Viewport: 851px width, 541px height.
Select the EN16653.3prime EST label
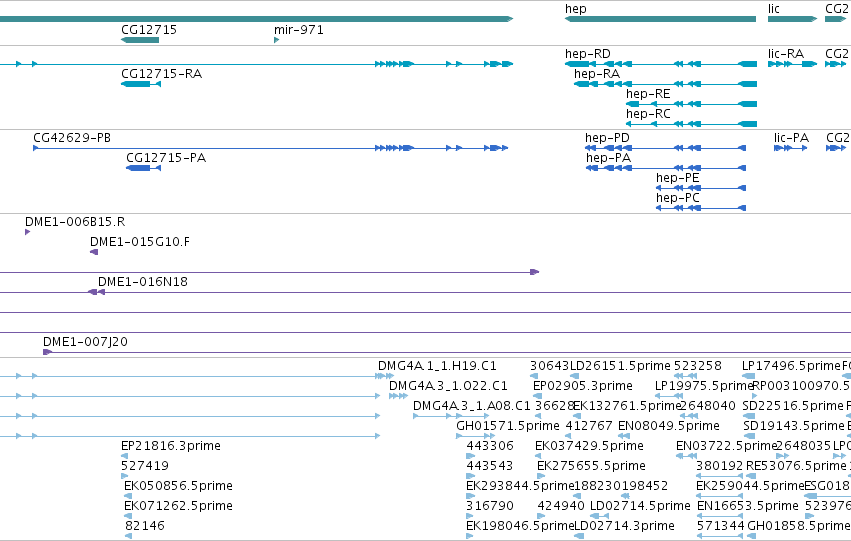pyautogui.click(x=747, y=506)
